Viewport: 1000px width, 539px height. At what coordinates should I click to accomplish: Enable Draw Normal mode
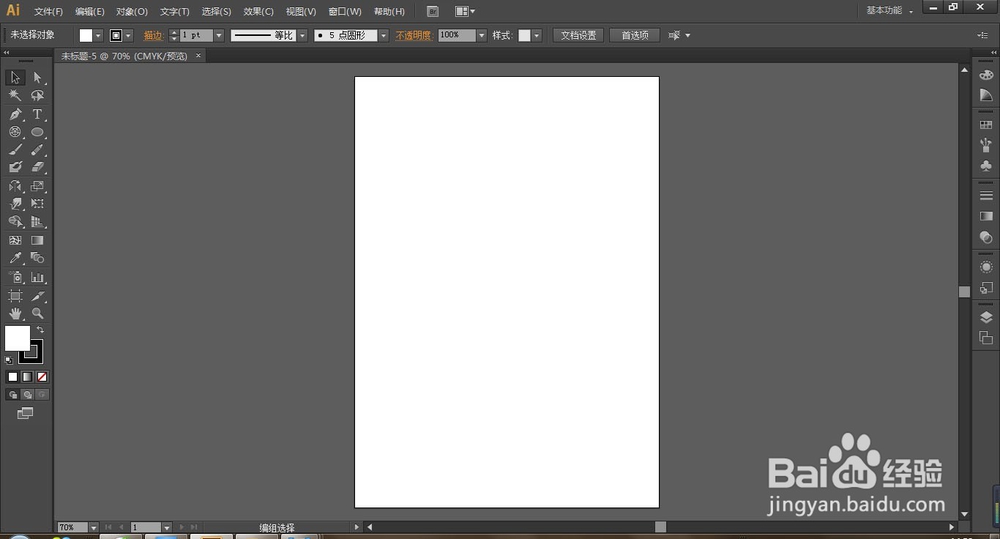pyautogui.click(x=13, y=395)
